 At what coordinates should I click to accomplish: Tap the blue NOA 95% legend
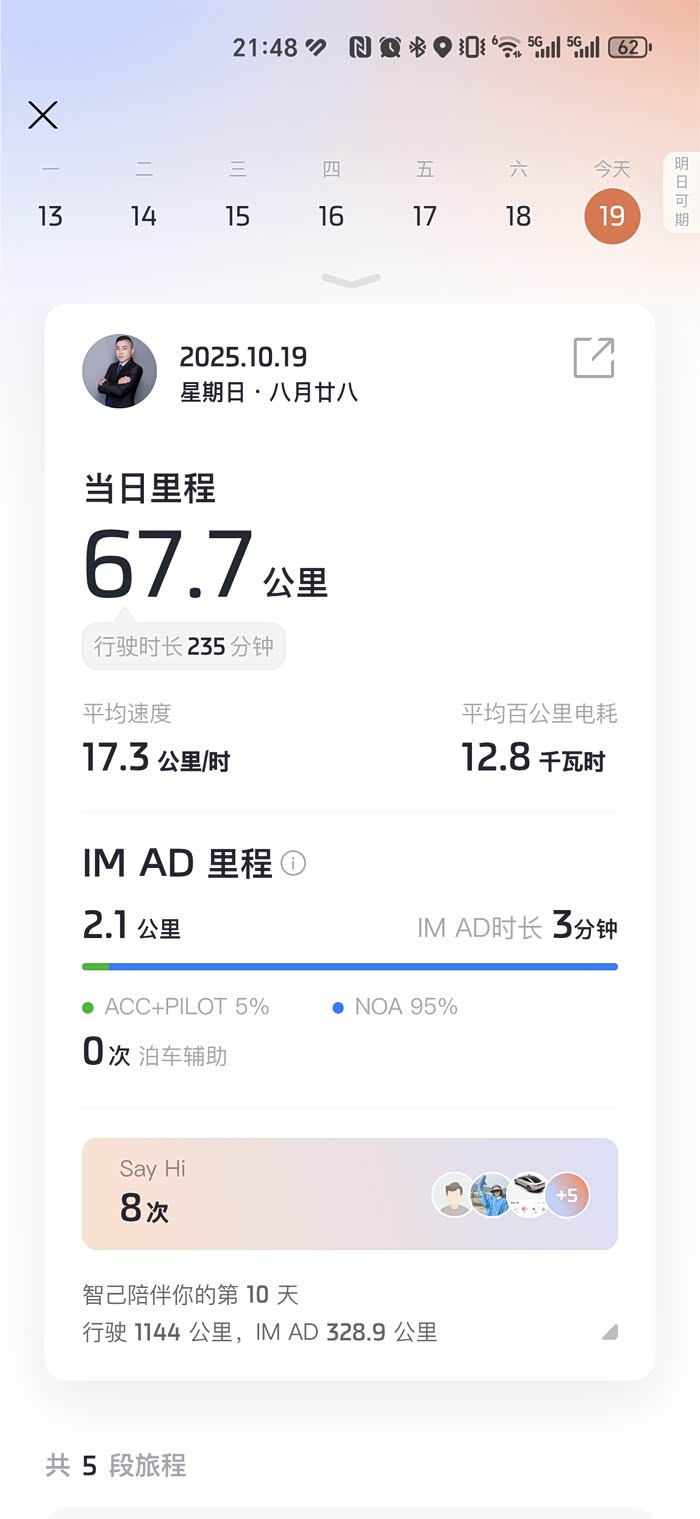pos(395,1007)
